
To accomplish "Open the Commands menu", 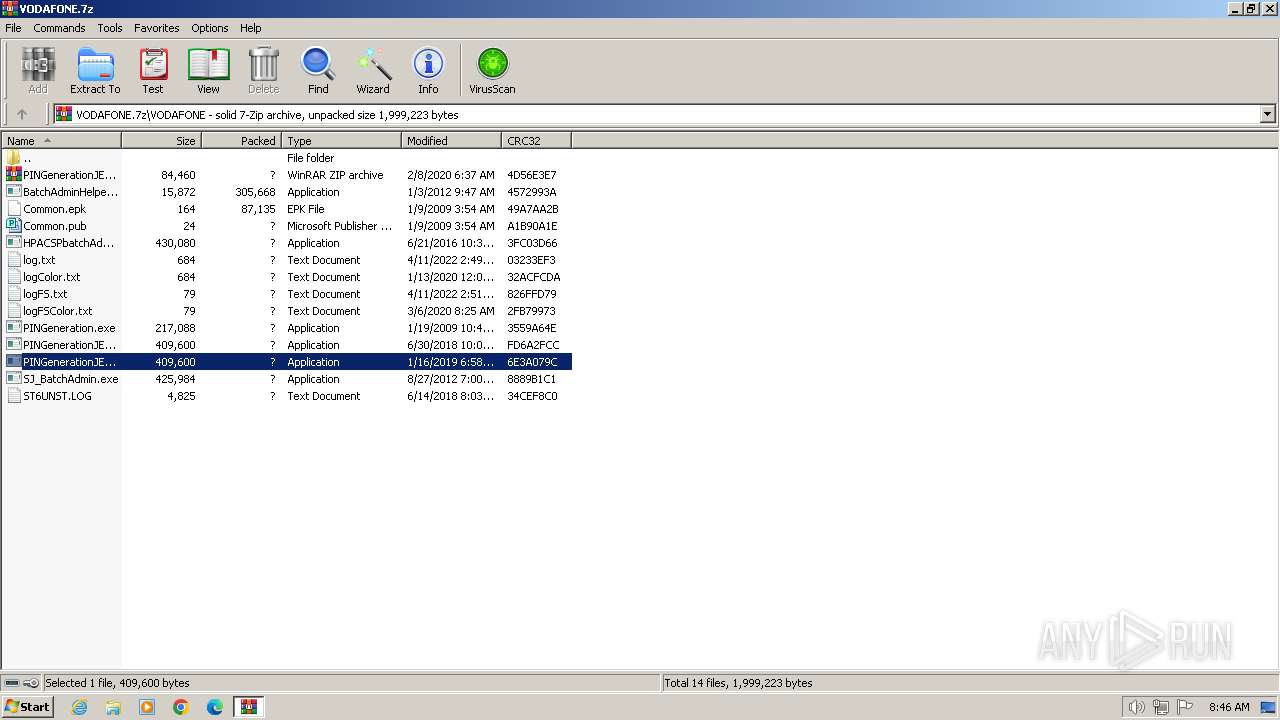I will coord(59,28).
